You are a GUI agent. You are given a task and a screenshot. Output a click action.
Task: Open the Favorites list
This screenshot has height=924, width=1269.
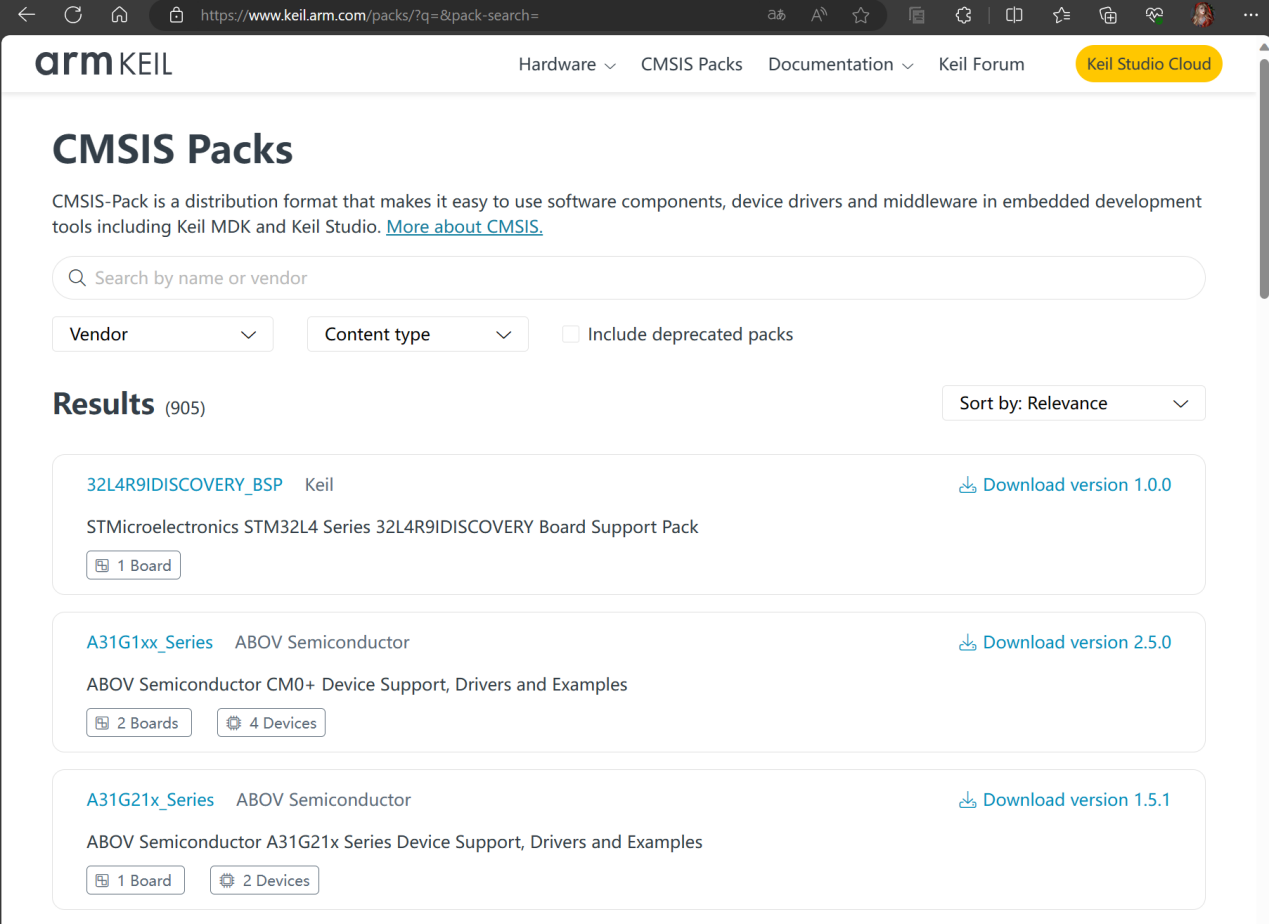(1062, 15)
